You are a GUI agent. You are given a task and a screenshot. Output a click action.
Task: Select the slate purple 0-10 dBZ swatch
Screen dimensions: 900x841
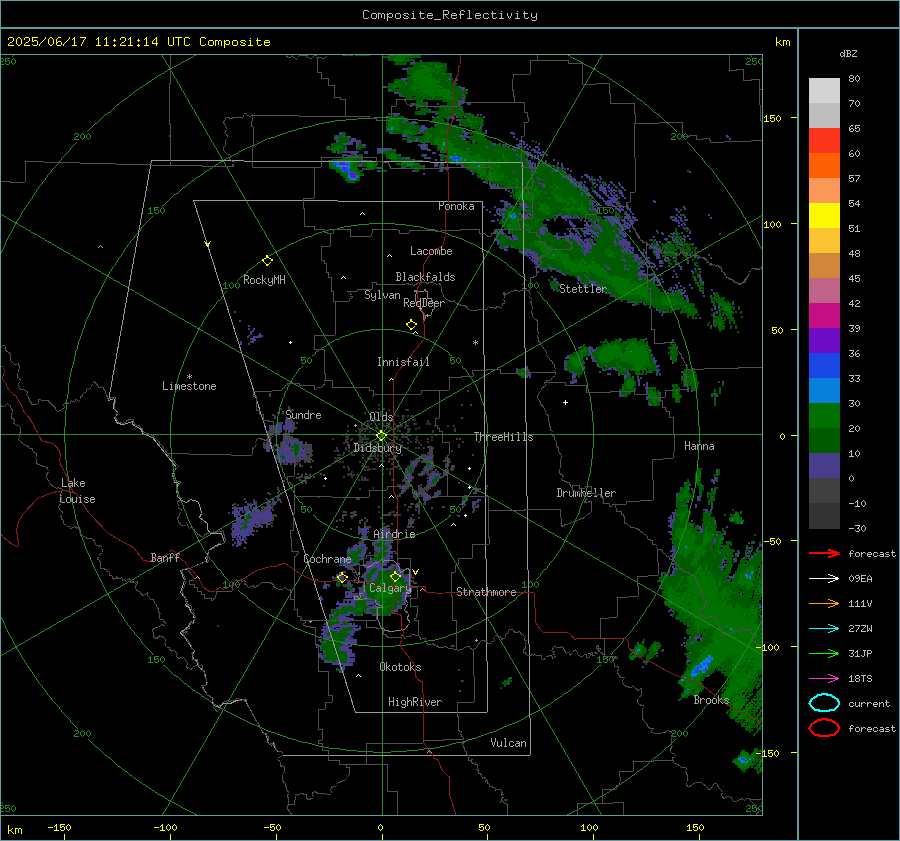click(x=824, y=466)
